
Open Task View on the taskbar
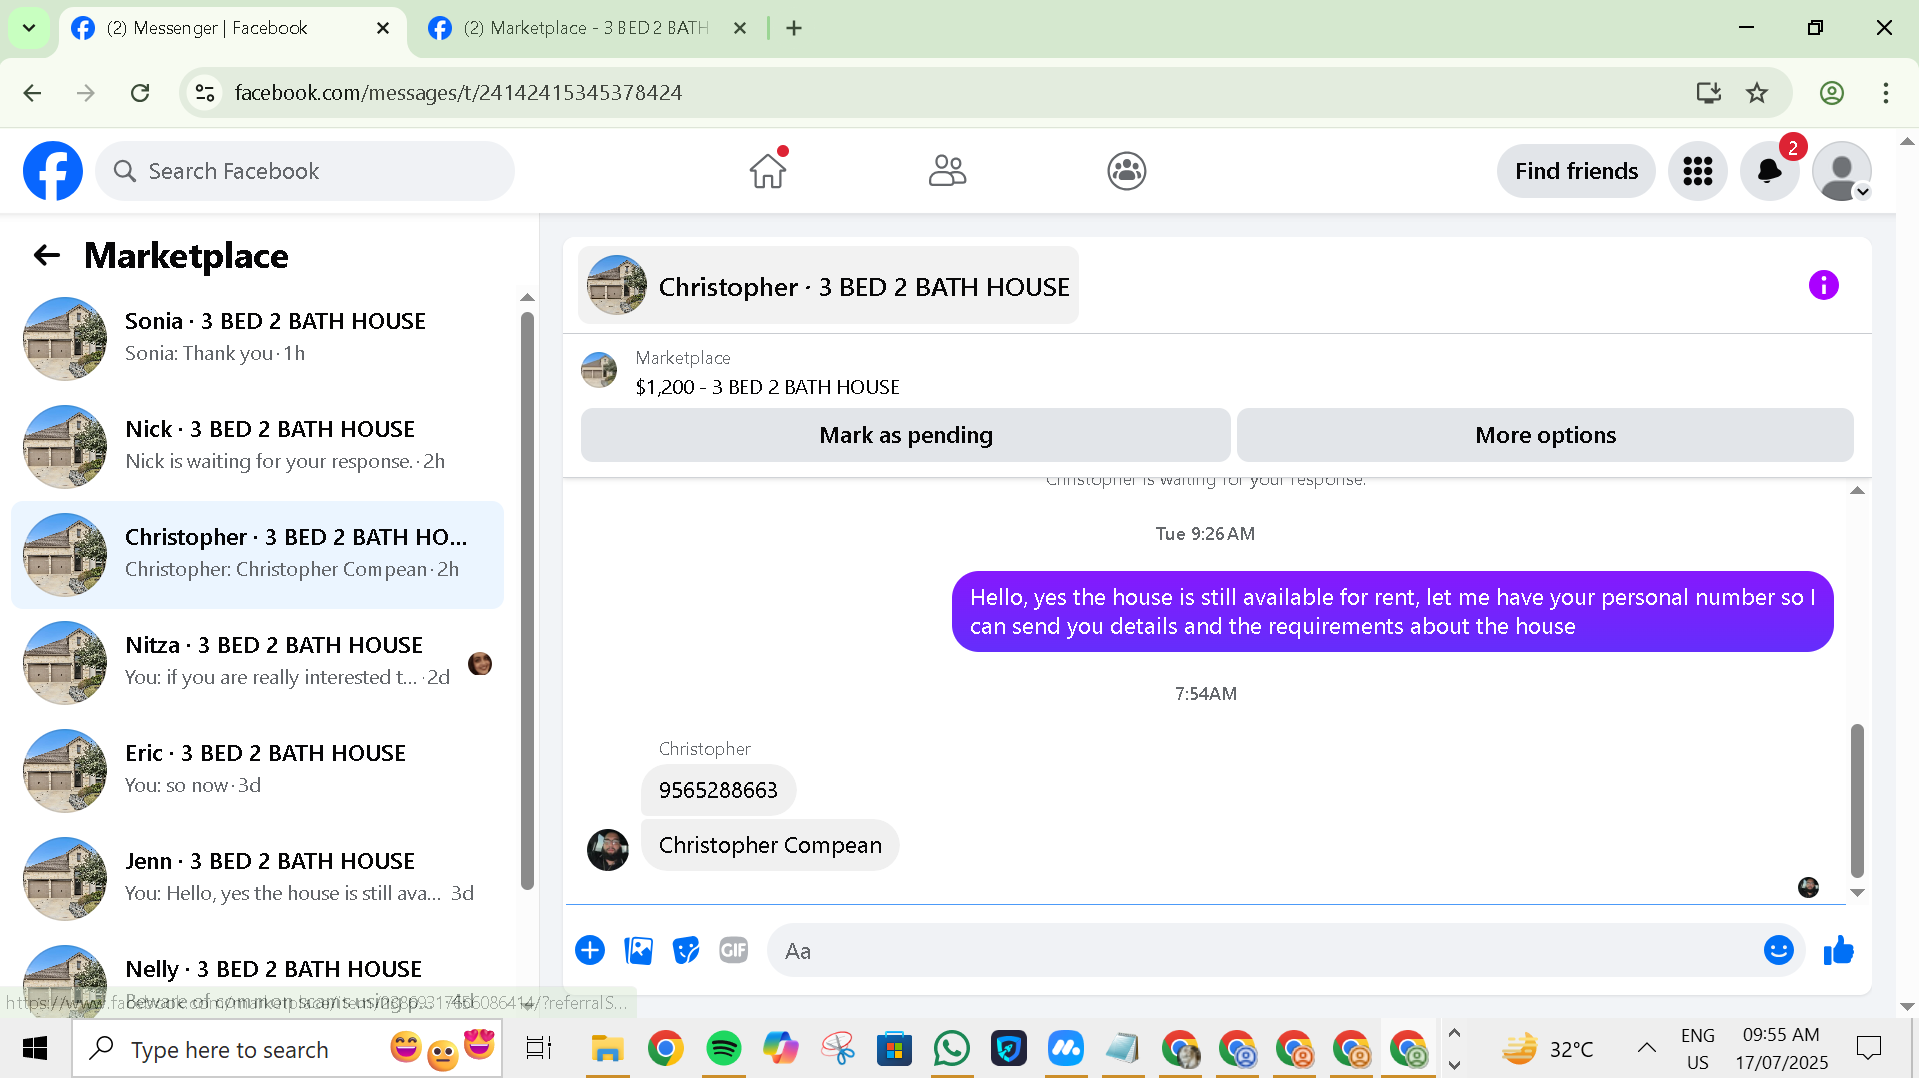[x=539, y=1048]
